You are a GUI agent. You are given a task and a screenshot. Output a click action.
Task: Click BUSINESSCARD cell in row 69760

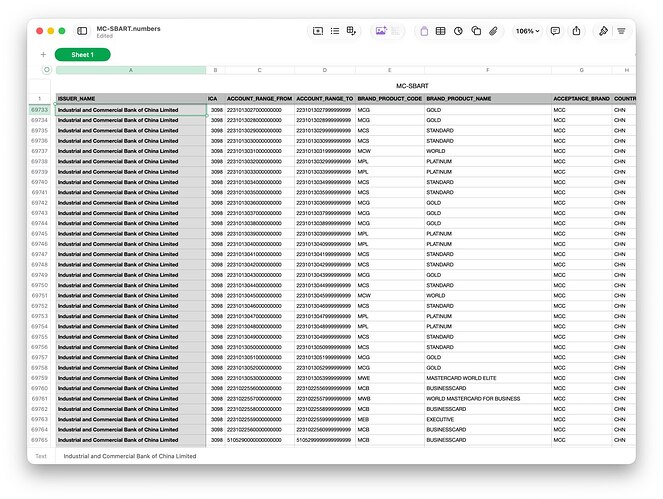(488, 388)
